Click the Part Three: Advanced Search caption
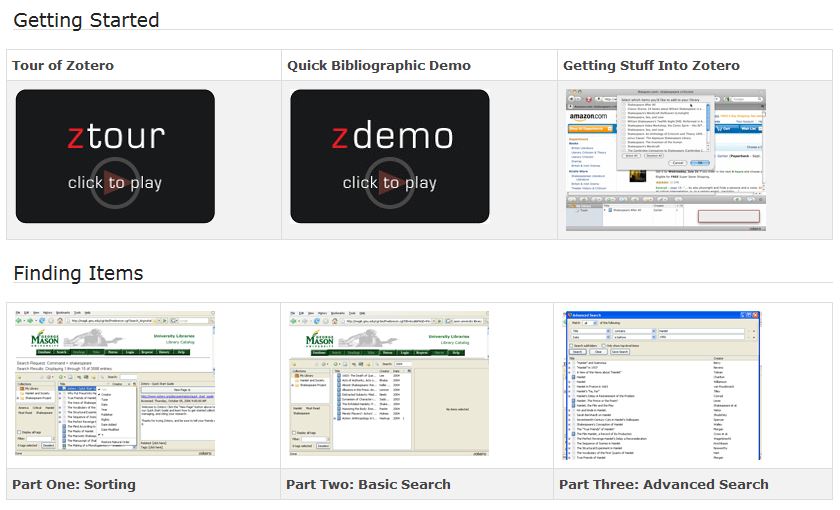 coord(664,484)
